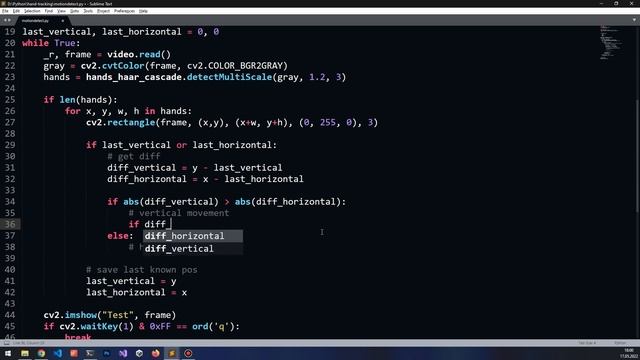Choose diff_vertical autocomplete suggestion
This screenshot has height=360, width=640.
193,249
